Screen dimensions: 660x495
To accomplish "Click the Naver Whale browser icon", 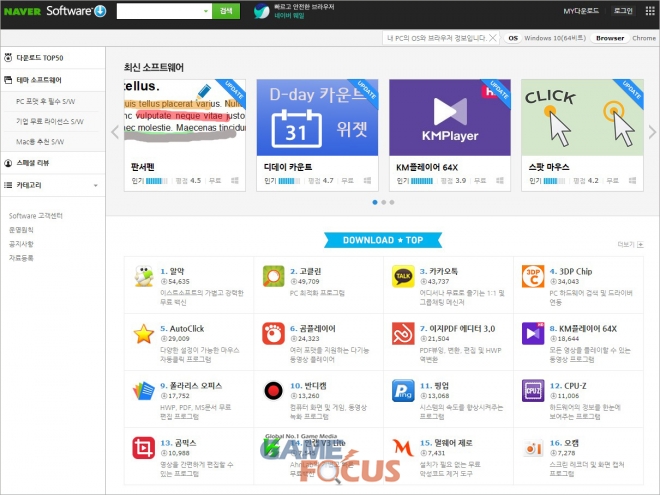I will pyautogui.click(x=261, y=11).
